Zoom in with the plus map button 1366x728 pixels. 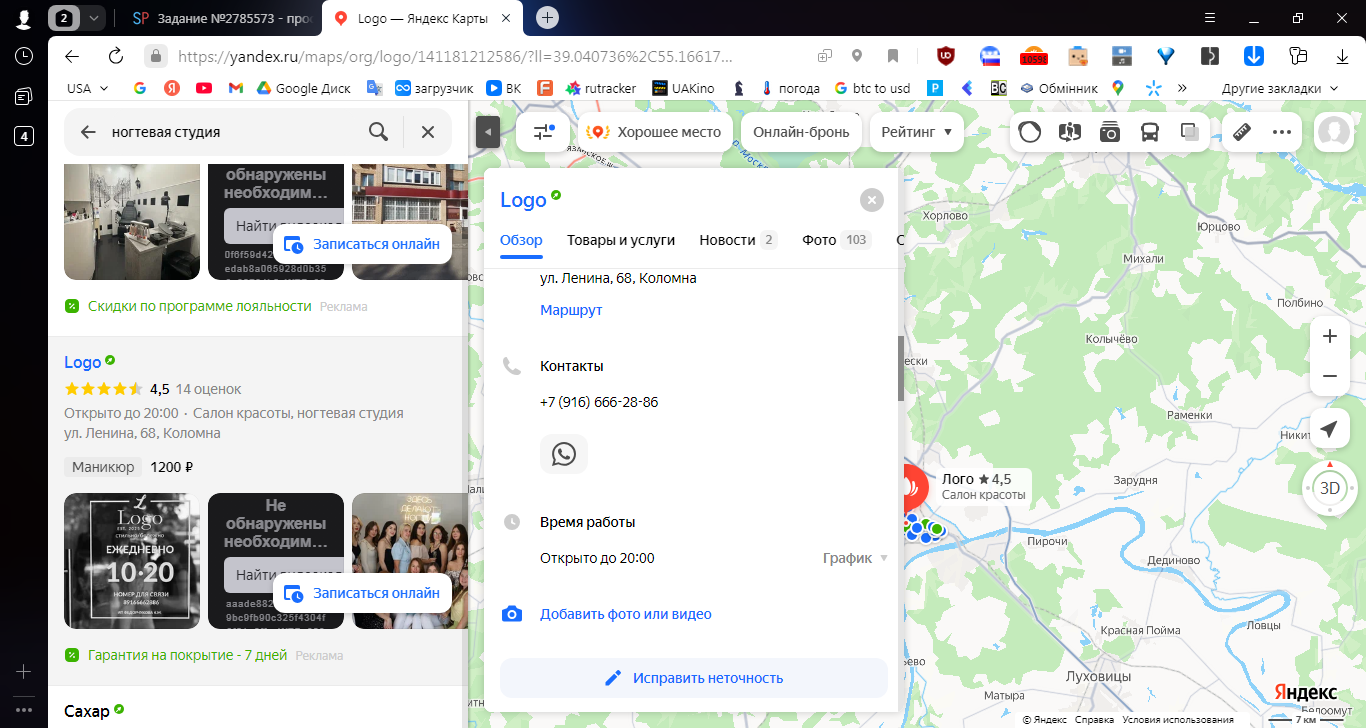(1329, 336)
